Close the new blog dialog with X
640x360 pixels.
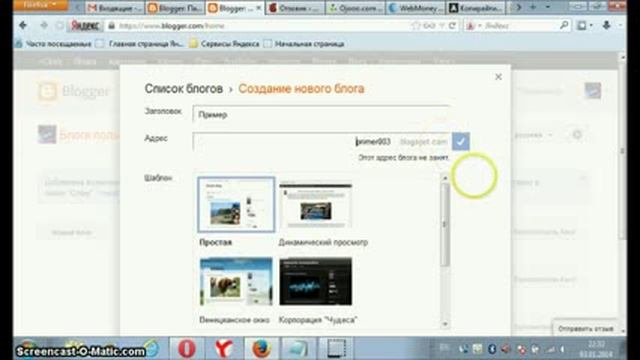click(x=498, y=77)
